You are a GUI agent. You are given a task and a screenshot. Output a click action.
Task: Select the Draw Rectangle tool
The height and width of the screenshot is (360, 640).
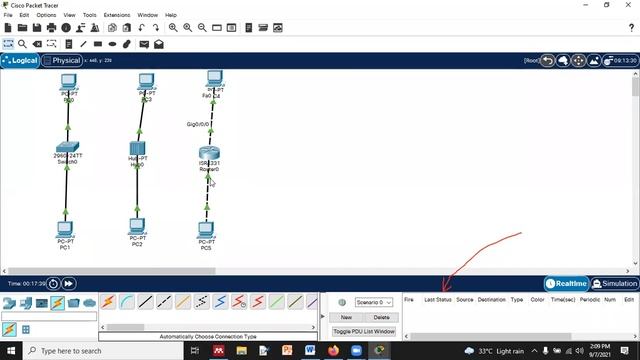tap(98, 44)
